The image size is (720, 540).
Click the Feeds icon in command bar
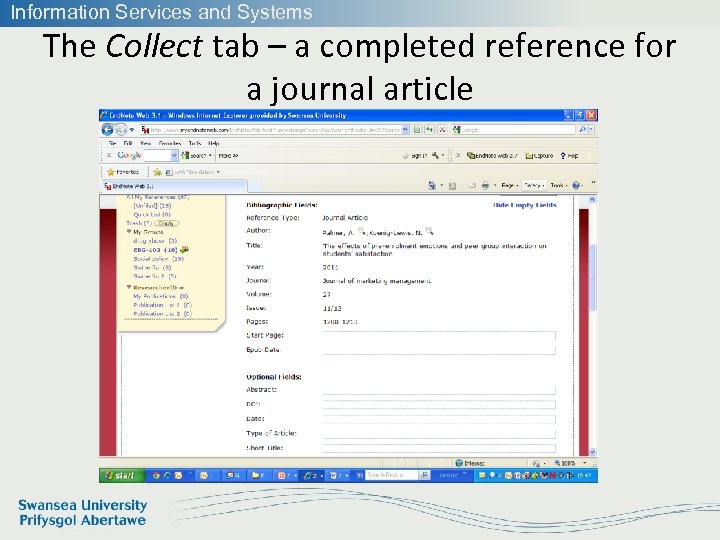[x=452, y=186]
